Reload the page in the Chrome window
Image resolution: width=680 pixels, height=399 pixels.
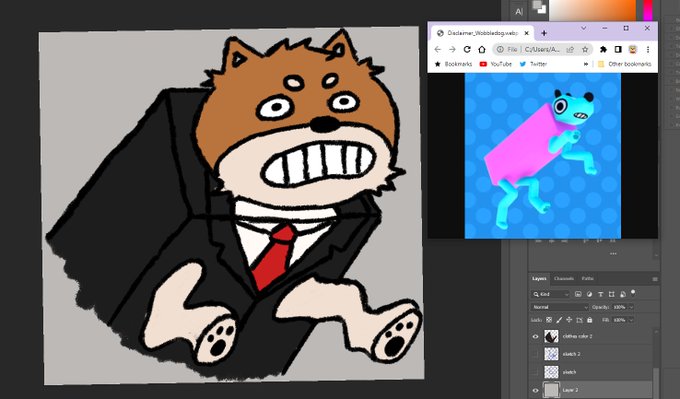467,49
